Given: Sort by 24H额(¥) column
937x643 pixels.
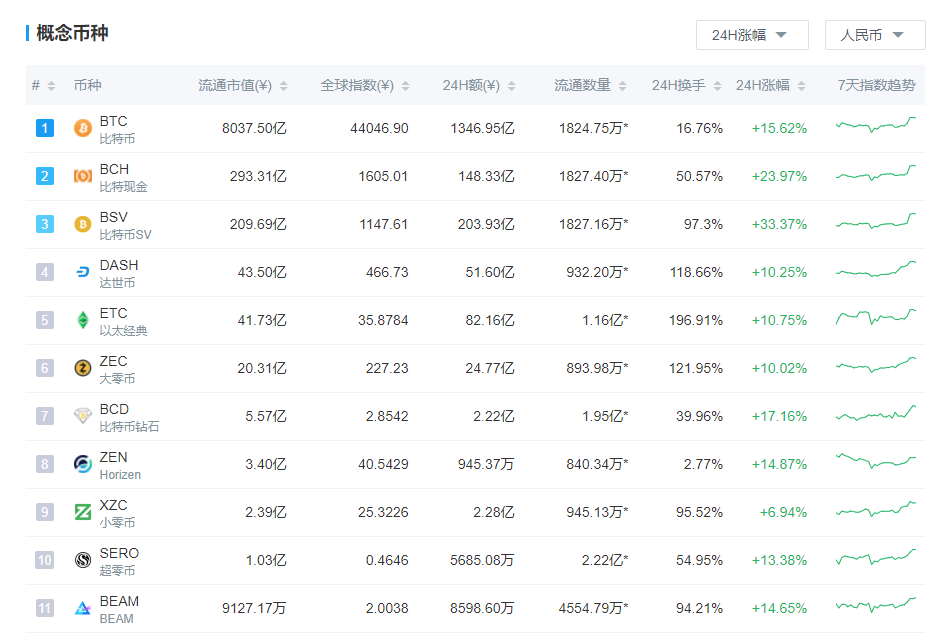Looking at the screenshot, I should point(479,85).
